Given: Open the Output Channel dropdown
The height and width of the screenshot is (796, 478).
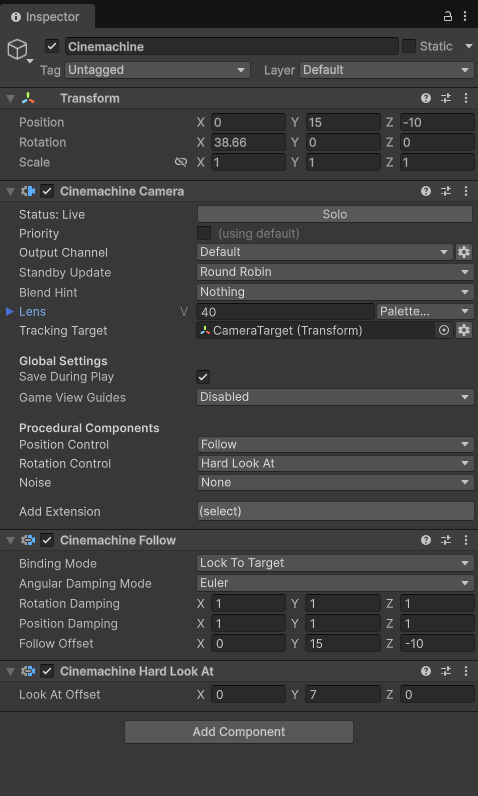Looking at the screenshot, I should click(324, 252).
